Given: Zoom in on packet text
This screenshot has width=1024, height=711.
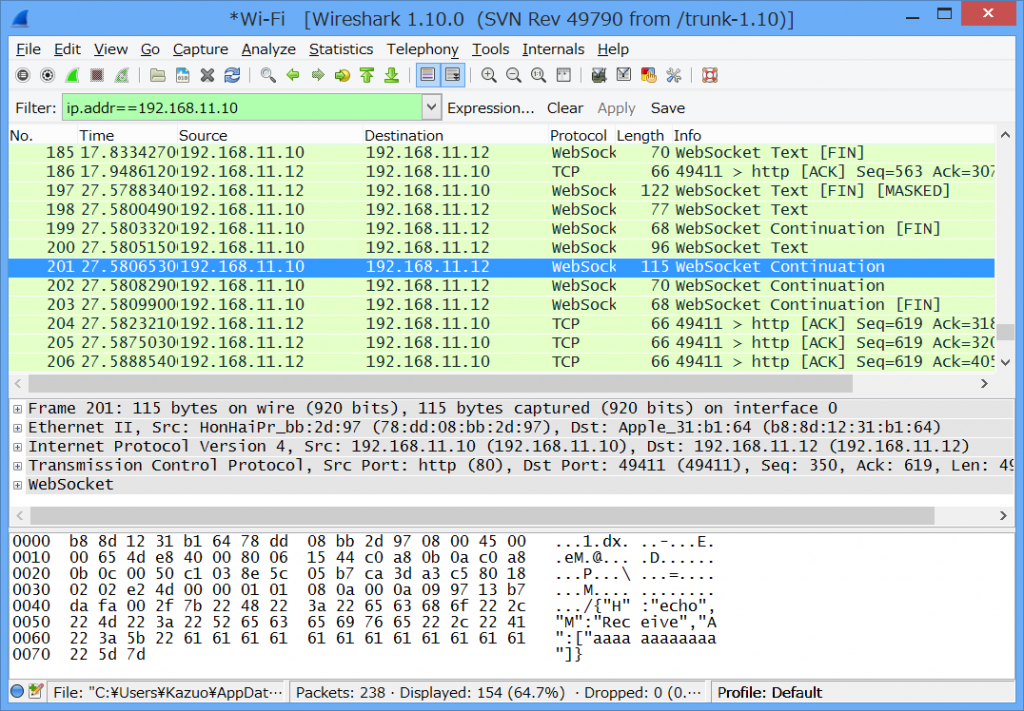Looking at the screenshot, I should point(489,75).
